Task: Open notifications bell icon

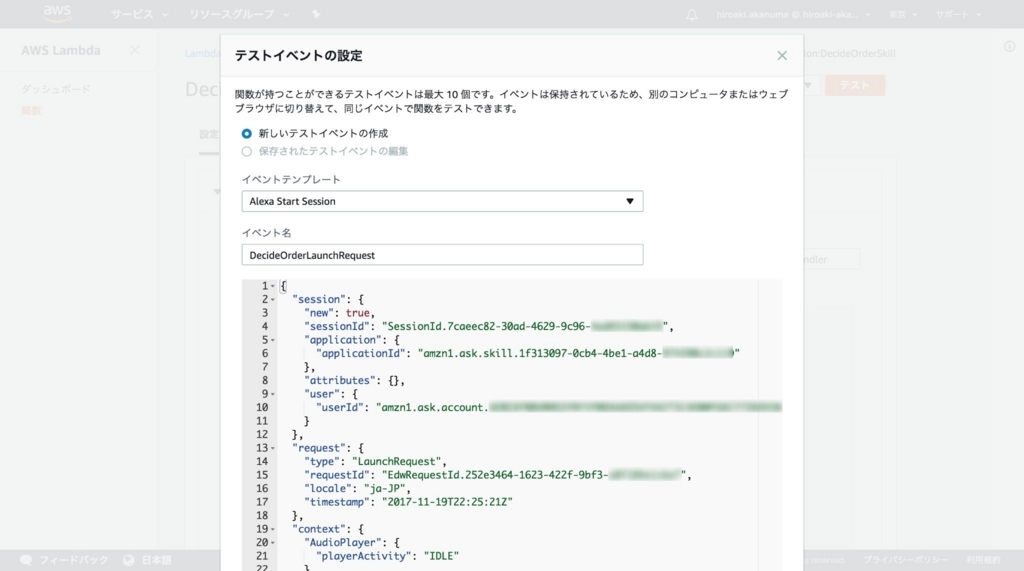Action: (x=692, y=15)
